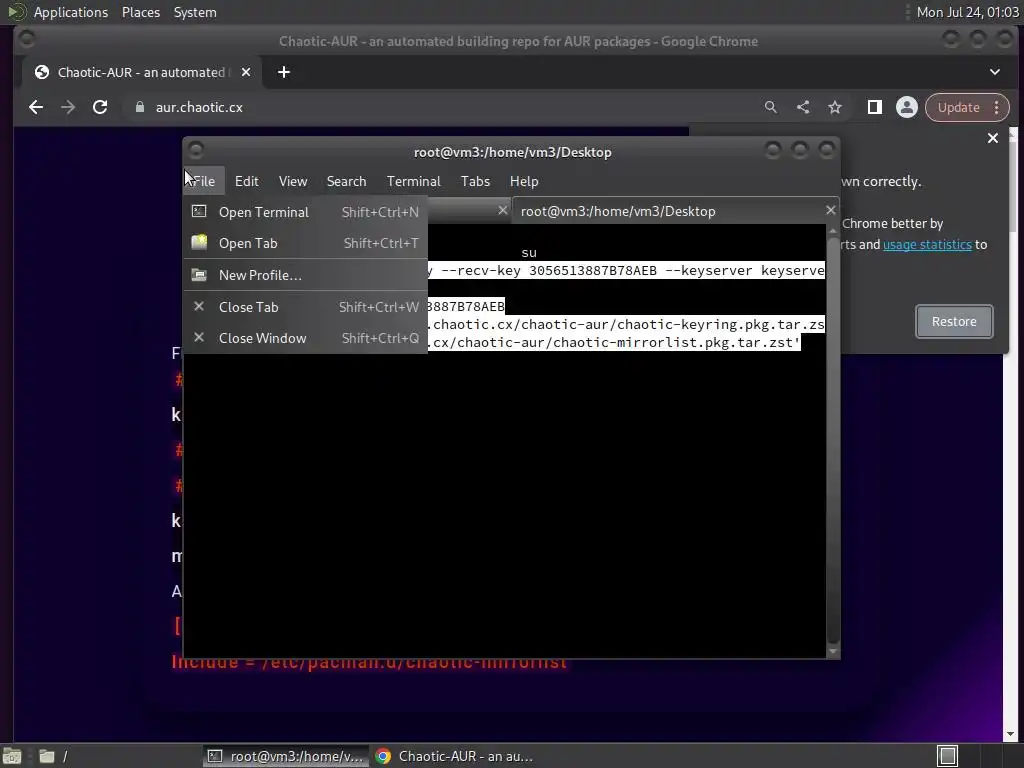Open the Places menu
This screenshot has width=1024, height=768.
(x=140, y=12)
